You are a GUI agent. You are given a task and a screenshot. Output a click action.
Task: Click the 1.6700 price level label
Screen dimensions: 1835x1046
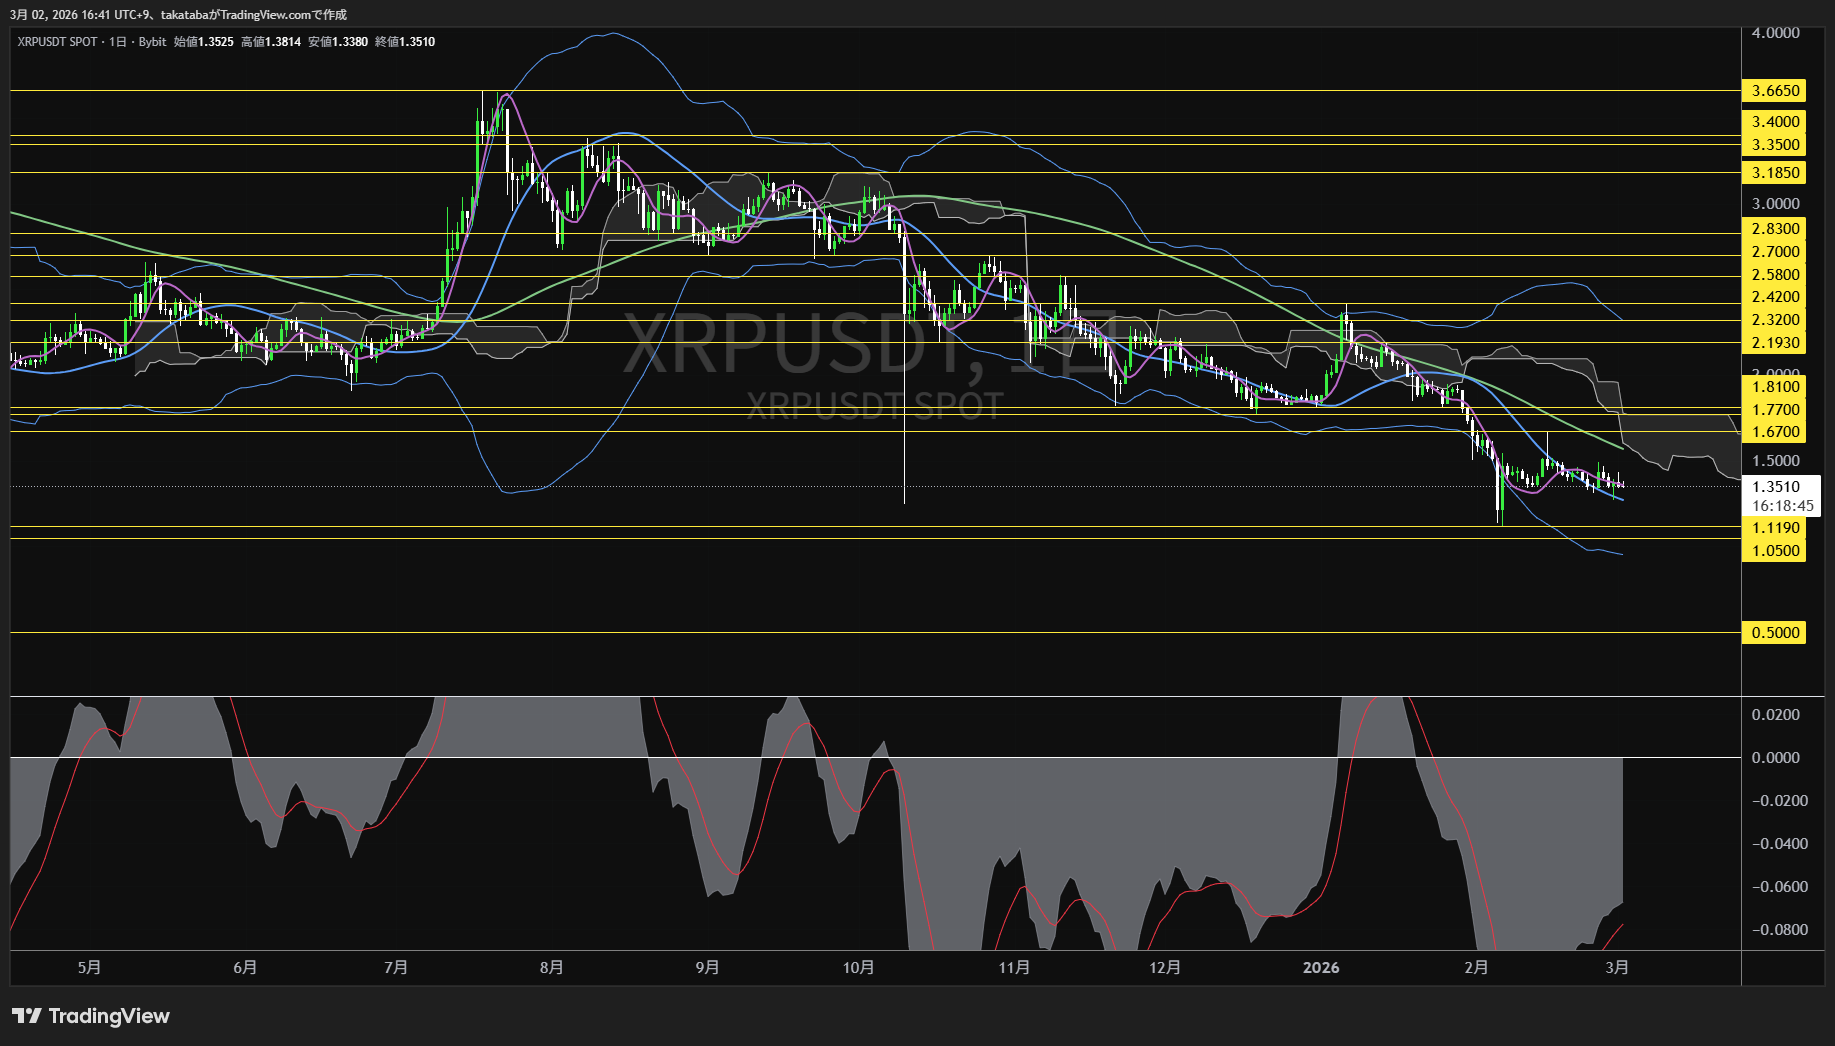click(x=1774, y=433)
